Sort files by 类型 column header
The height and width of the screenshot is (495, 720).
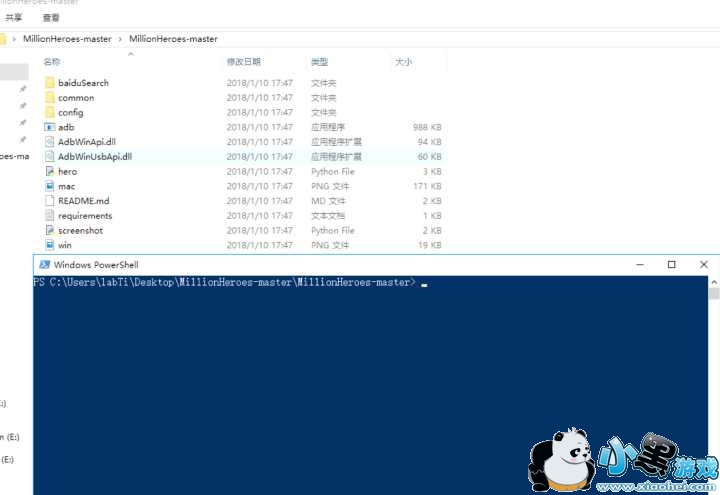coord(320,62)
